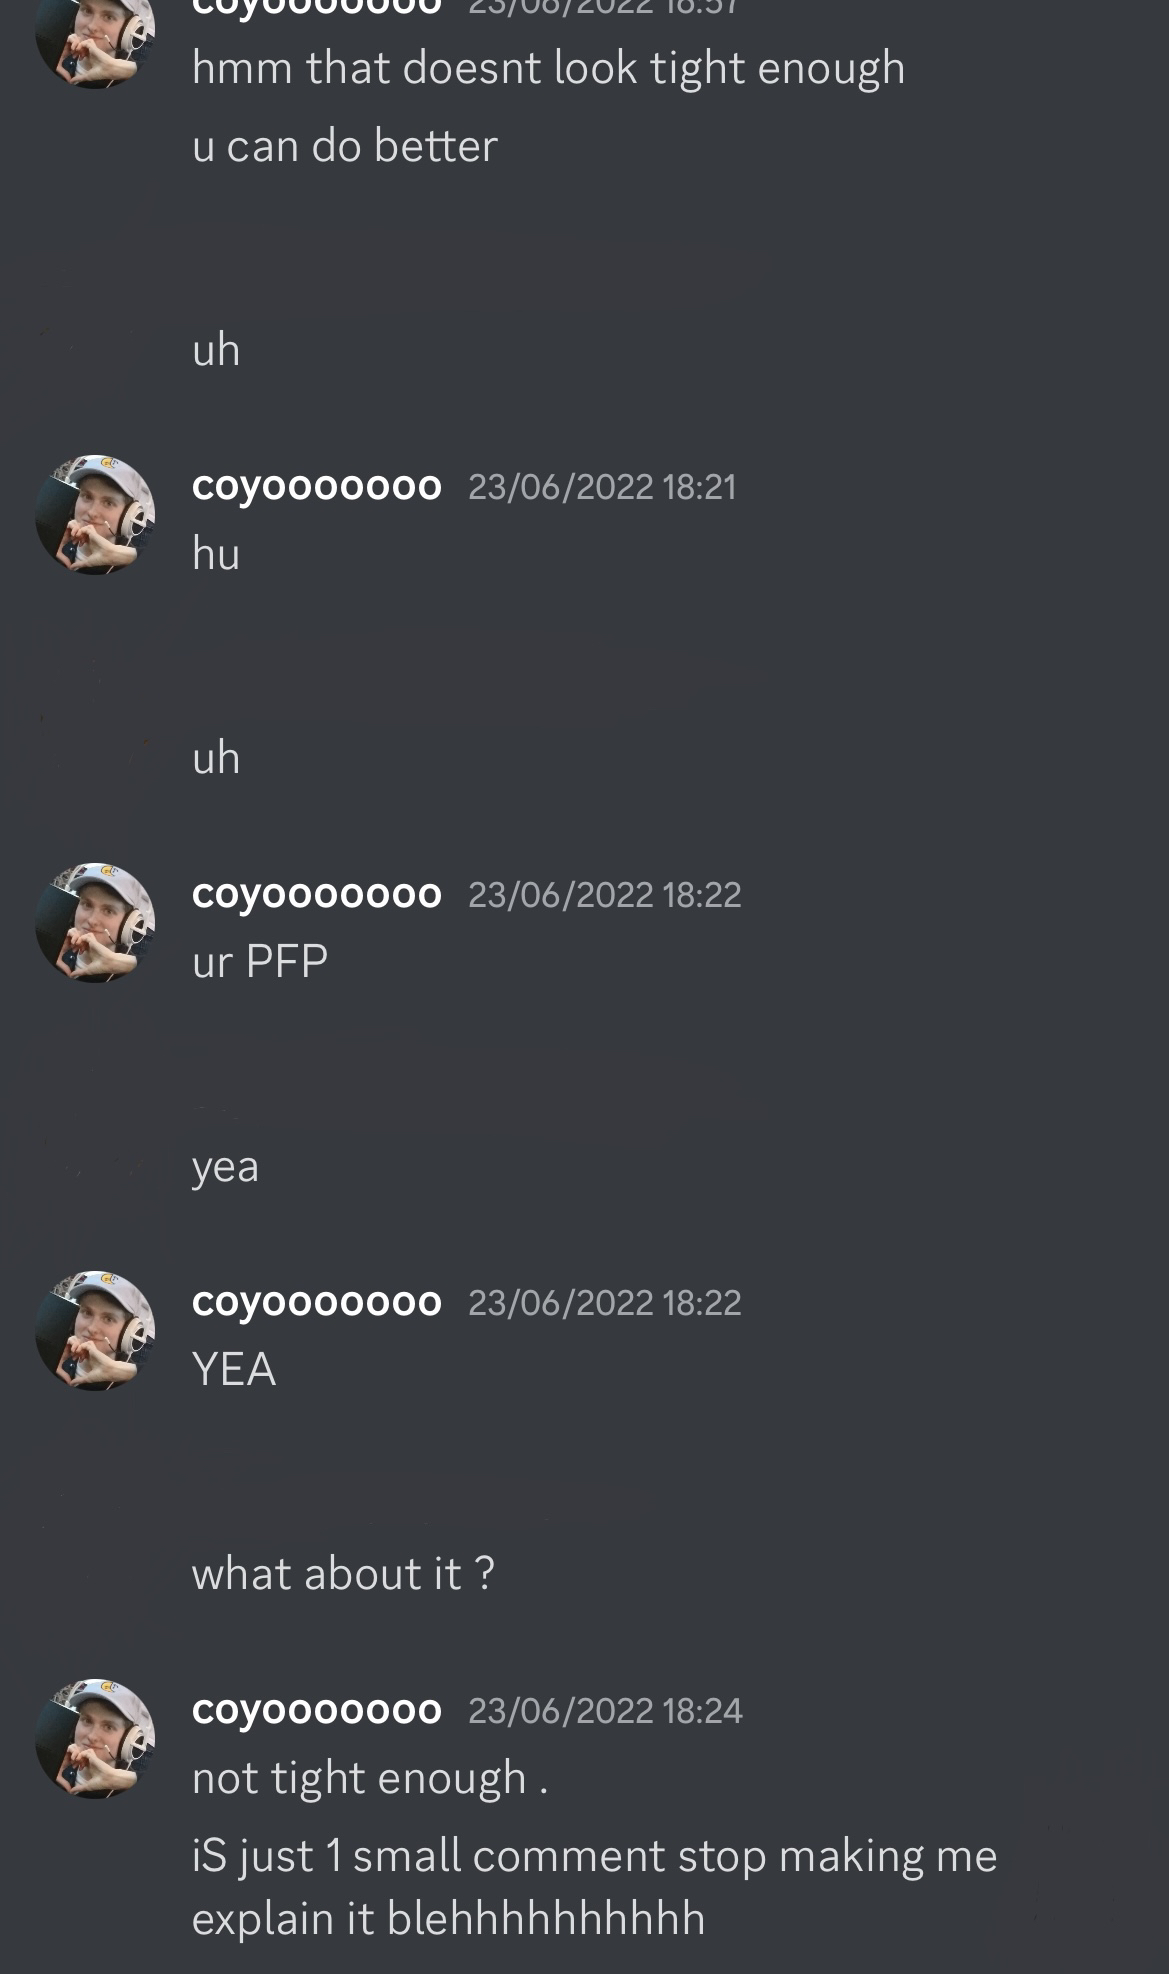Open the avatar beside the "hu" message
The height and width of the screenshot is (1974, 1169).
click(95, 515)
